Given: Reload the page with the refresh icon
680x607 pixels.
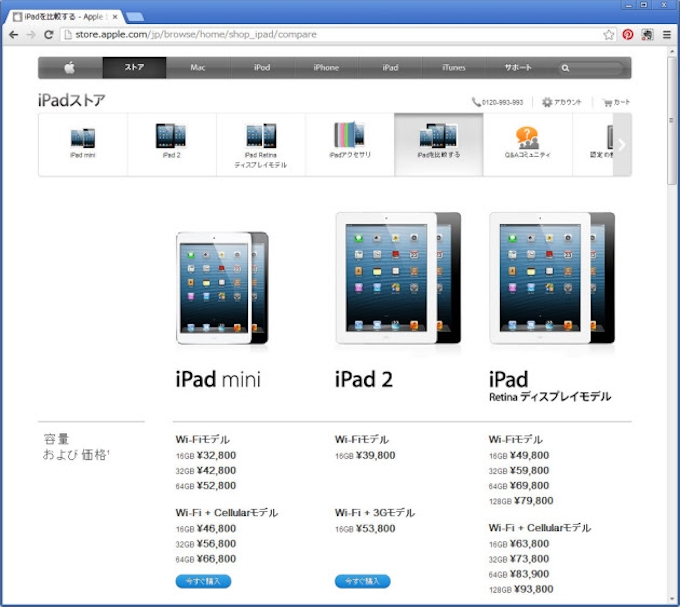Looking at the screenshot, I should pos(47,34).
